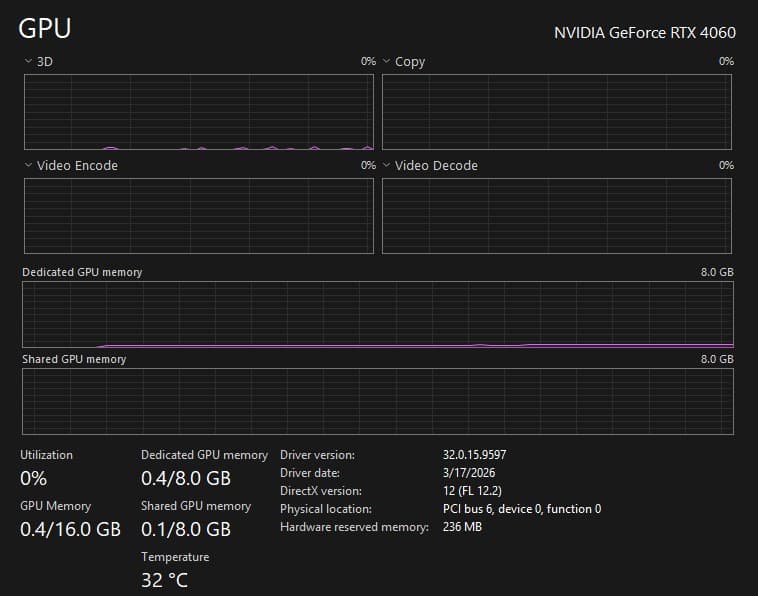Click the Video Encode 0% reading
Viewport: 758px width, 596px height.
tap(368, 165)
